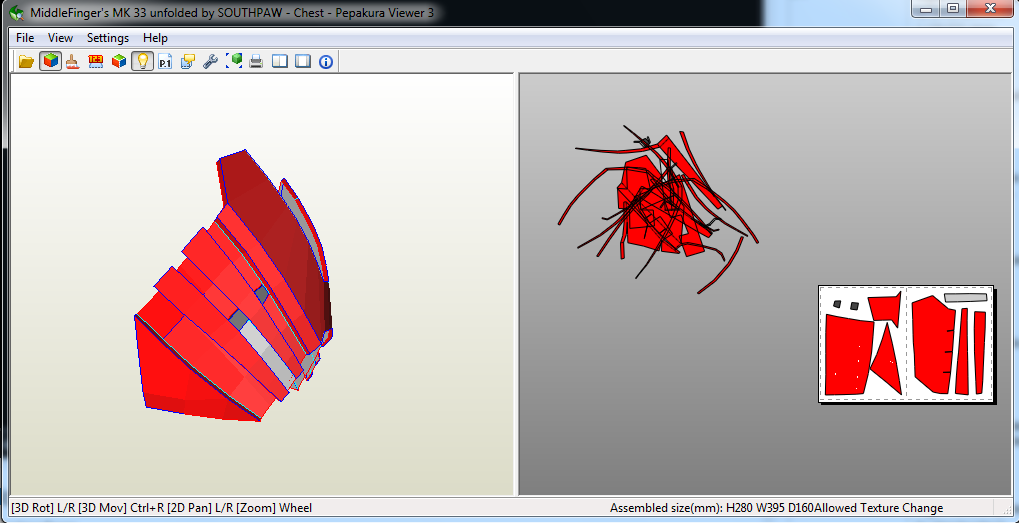The image size is (1019, 523).
Task: Close the Pepakura Viewer window
Action: (991, 9)
